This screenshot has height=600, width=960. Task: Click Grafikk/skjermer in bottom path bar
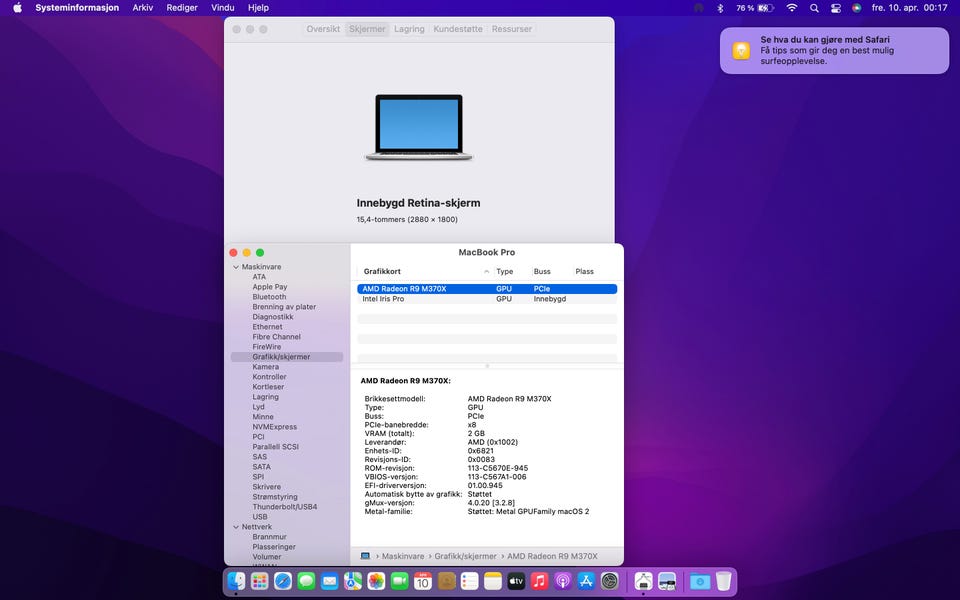[x=465, y=556]
